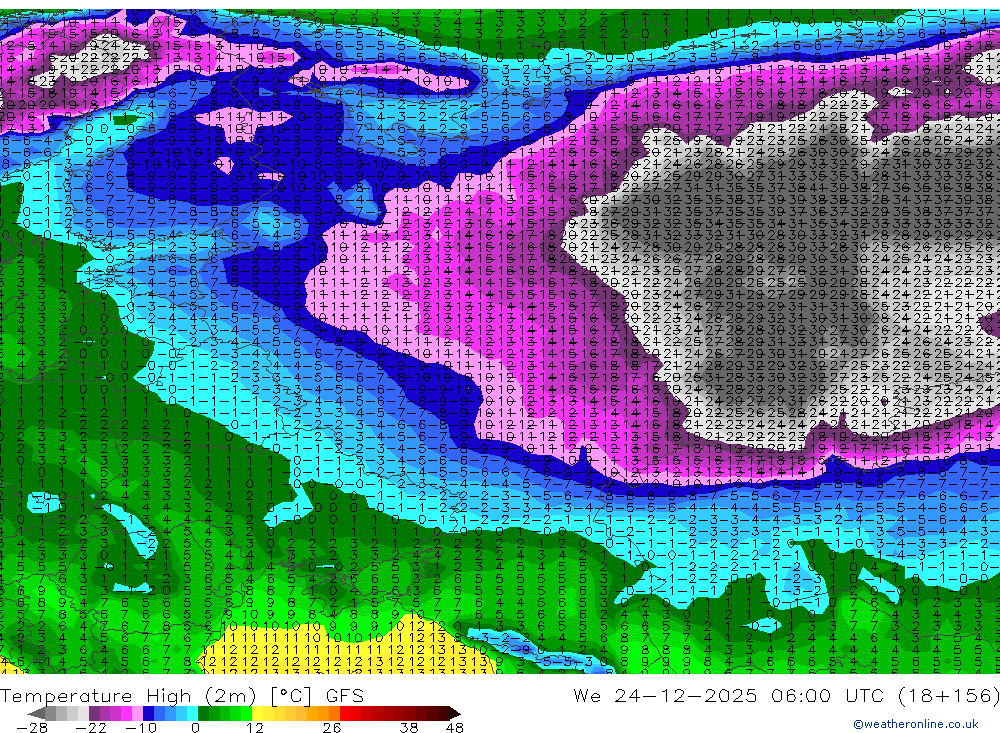Click the "Temperature High (2m) [°C] GFS" title
This screenshot has height=733, width=1000.
point(182,695)
